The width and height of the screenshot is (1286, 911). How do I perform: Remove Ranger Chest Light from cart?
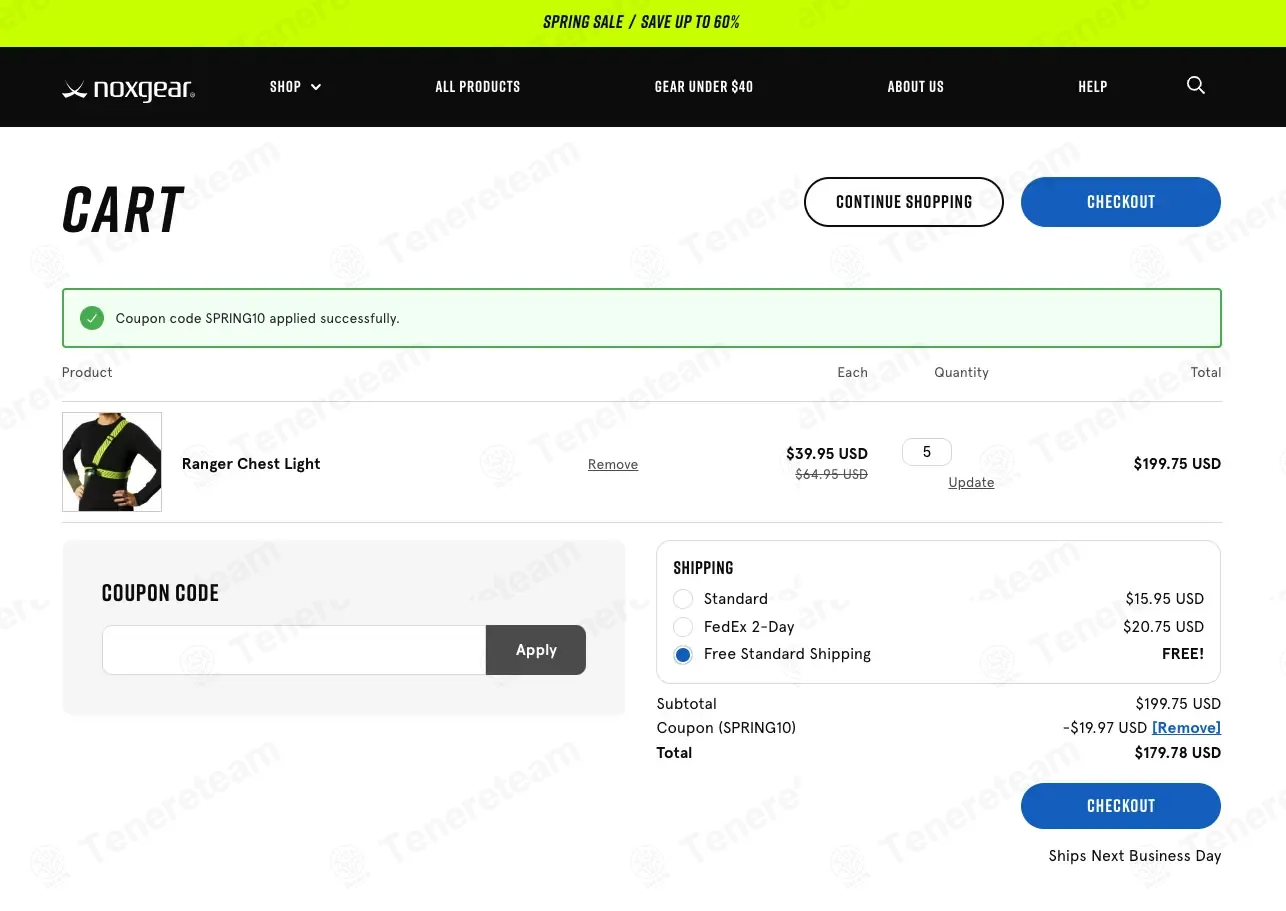coord(613,464)
